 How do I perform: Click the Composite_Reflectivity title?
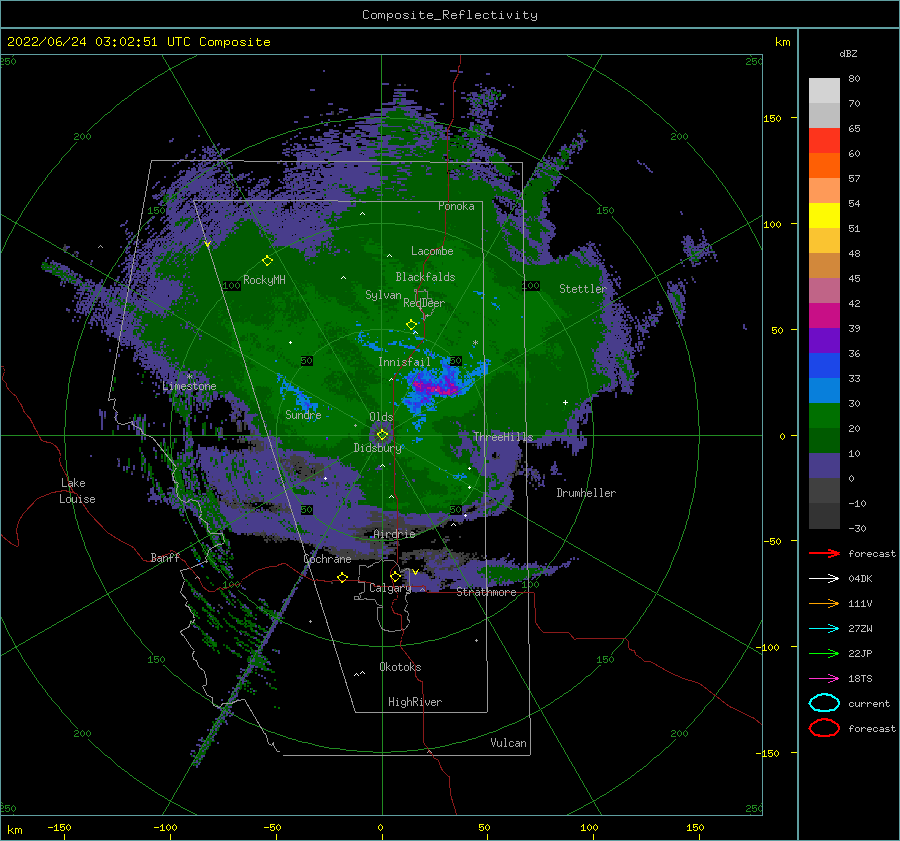click(449, 15)
